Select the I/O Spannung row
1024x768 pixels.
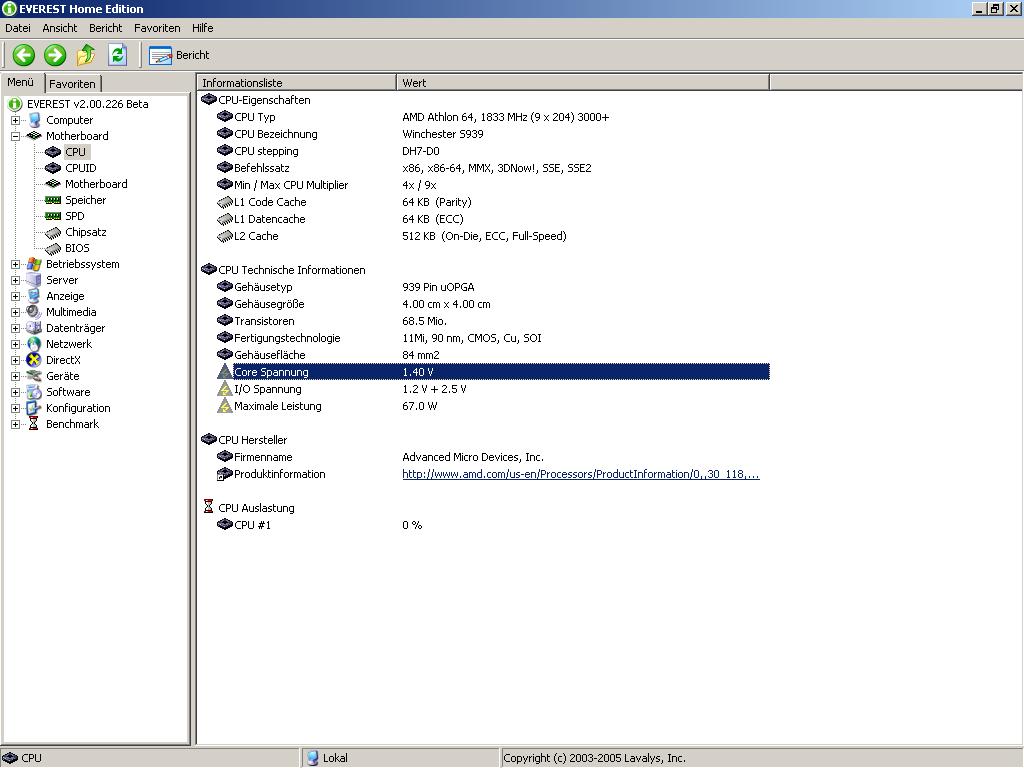pyautogui.click(x=483, y=389)
